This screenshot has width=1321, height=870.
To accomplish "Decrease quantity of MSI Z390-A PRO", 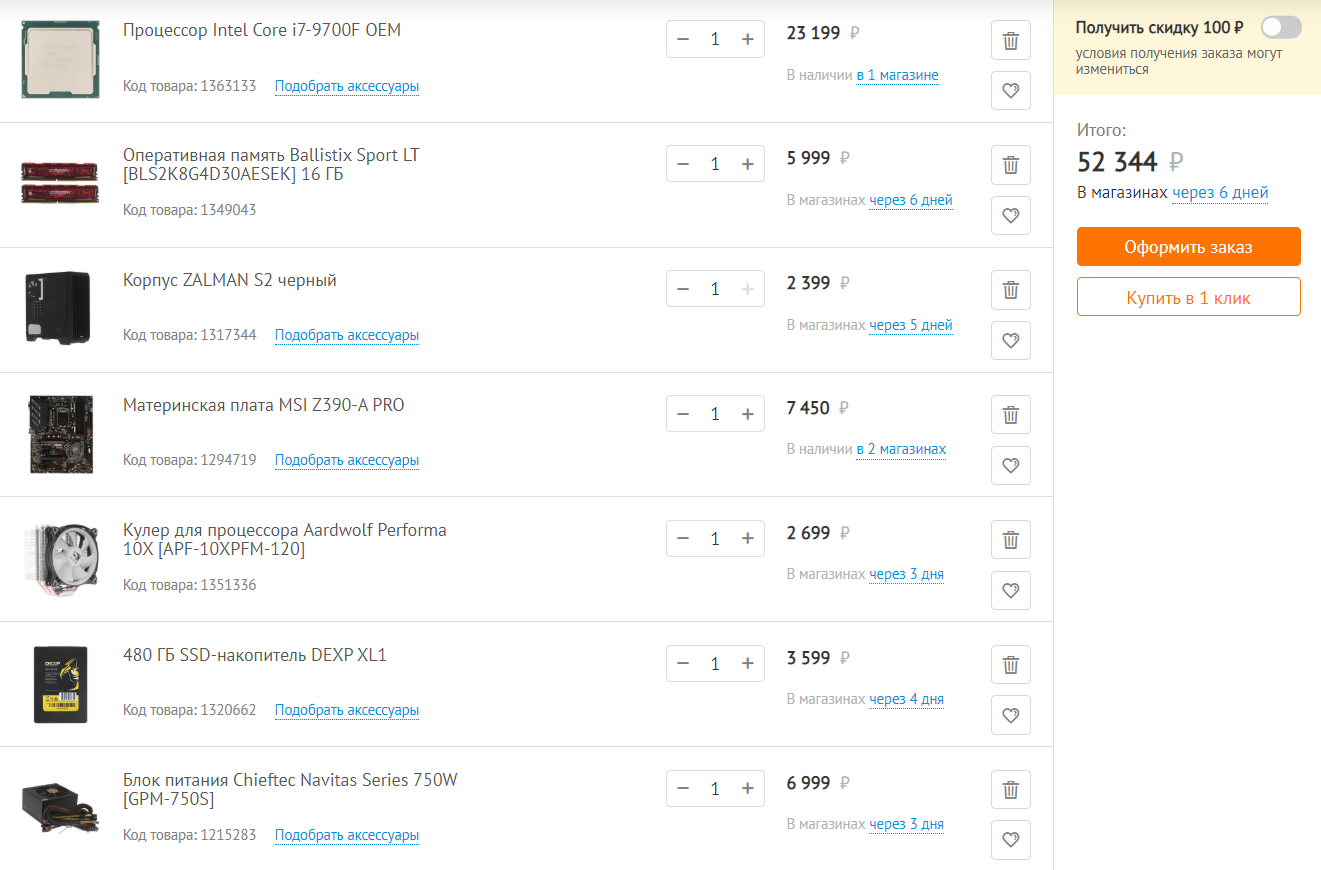I will tap(683, 414).
